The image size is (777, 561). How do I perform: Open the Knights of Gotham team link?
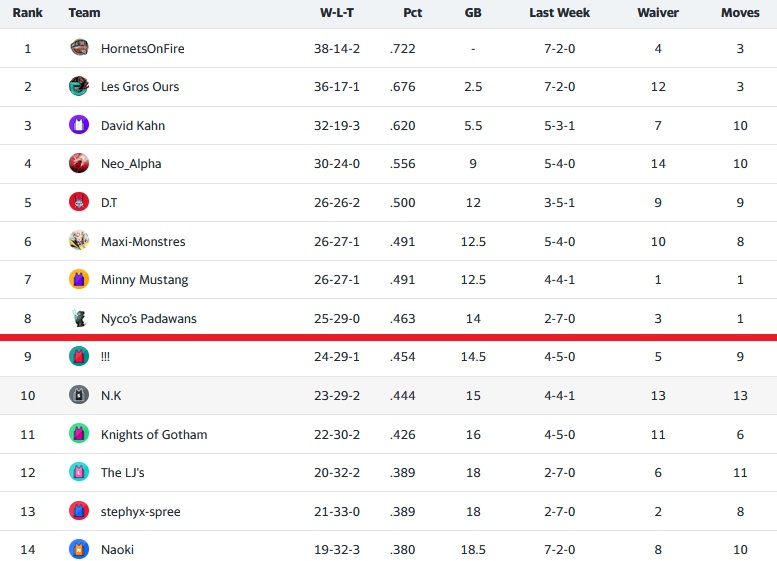coord(154,435)
